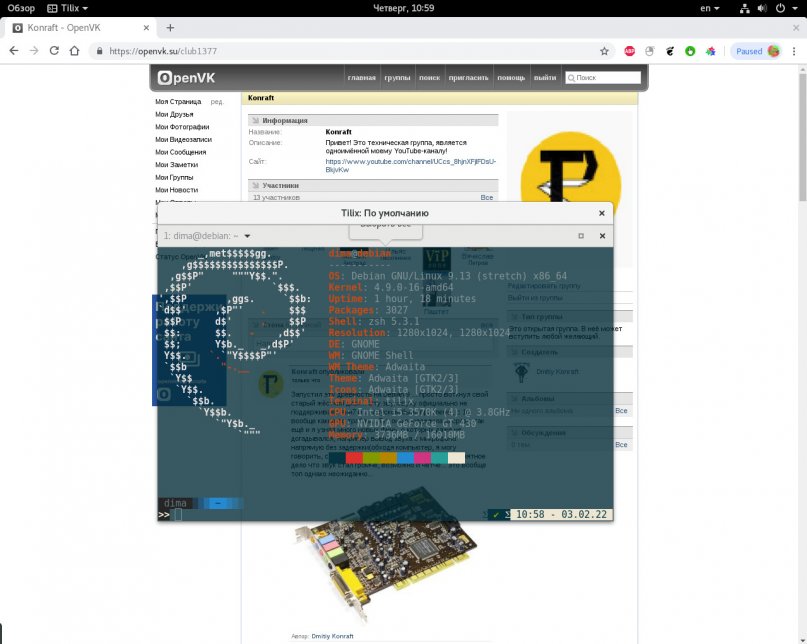Collapse the Участники section header
The width and height of the screenshot is (807, 644).
tap(373, 185)
